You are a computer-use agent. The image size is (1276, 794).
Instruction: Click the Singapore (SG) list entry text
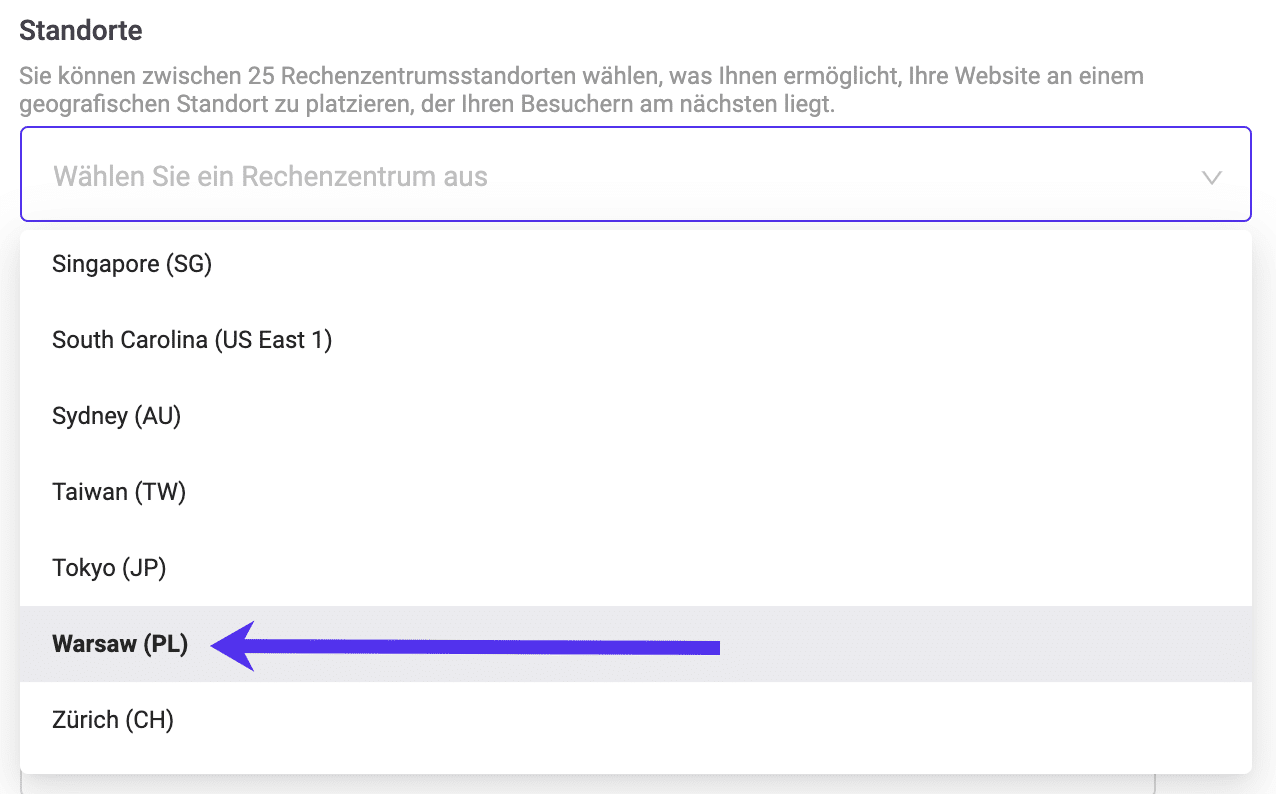[132, 264]
